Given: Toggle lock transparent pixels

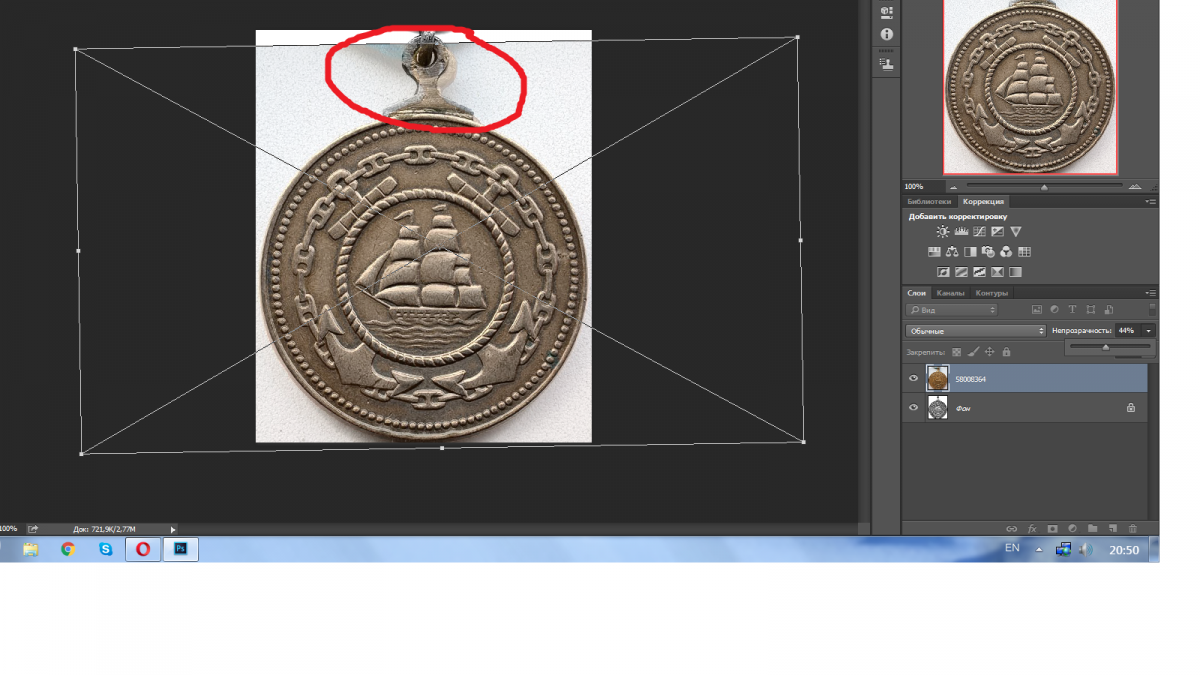Looking at the screenshot, I should [x=956, y=352].
